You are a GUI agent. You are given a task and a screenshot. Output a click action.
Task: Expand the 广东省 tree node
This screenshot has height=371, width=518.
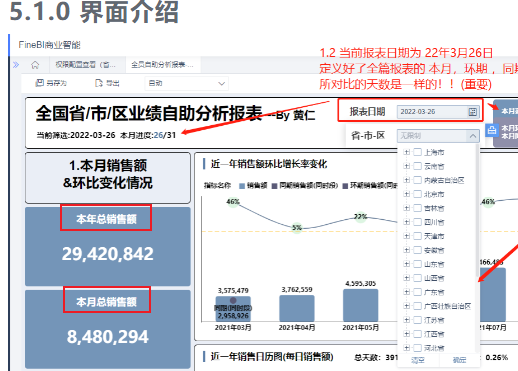click(x=406, y=292)
